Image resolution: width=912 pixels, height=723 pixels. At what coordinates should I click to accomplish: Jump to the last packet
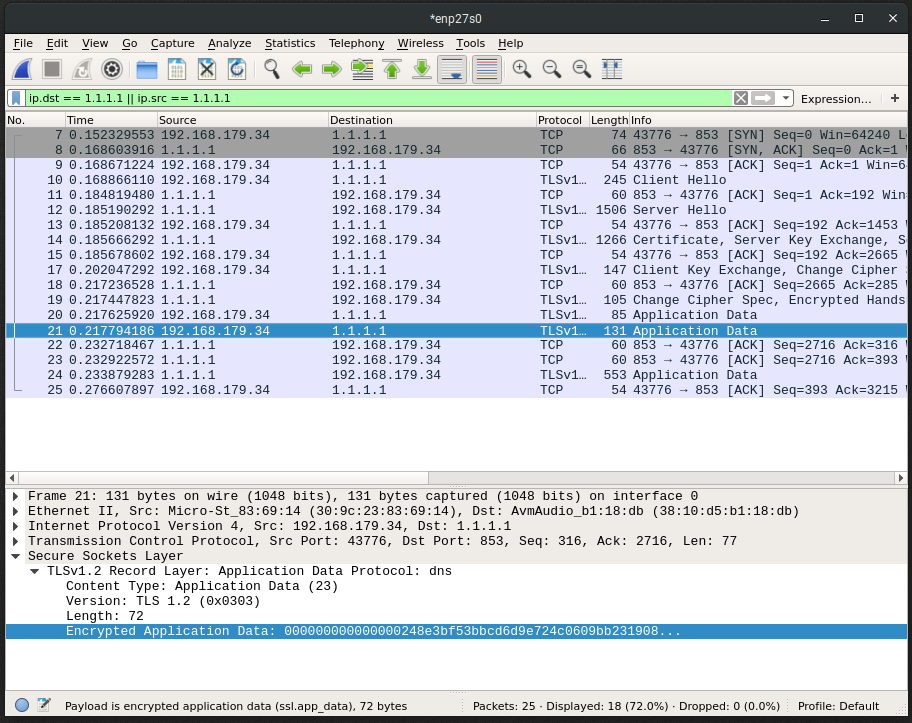(422, 69)
